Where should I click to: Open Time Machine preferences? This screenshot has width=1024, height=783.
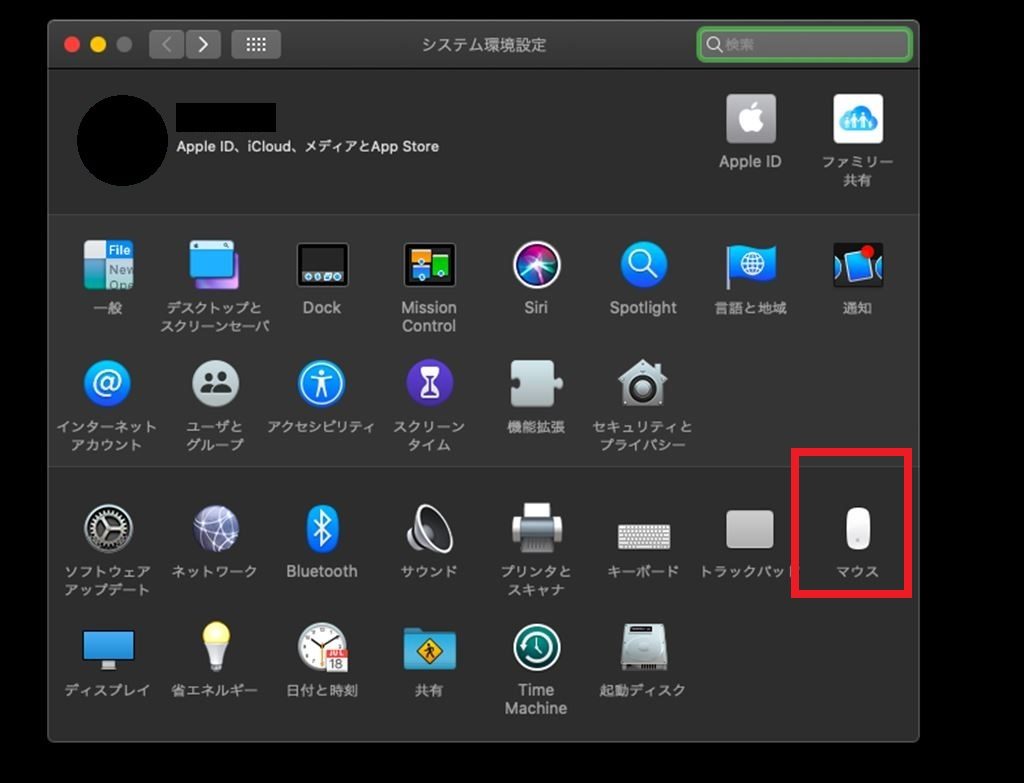tap(536, 648)
